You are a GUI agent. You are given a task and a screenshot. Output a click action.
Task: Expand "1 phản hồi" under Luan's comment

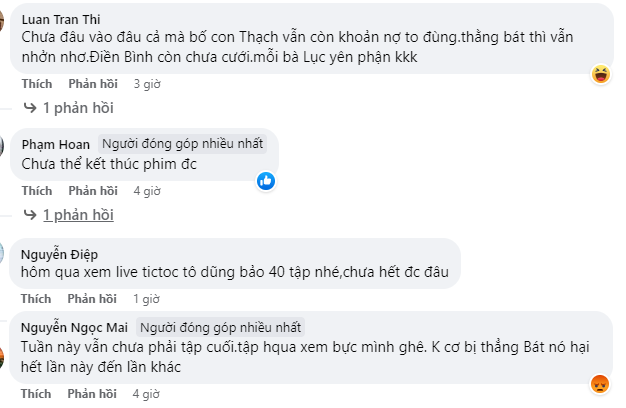point(78,107)
